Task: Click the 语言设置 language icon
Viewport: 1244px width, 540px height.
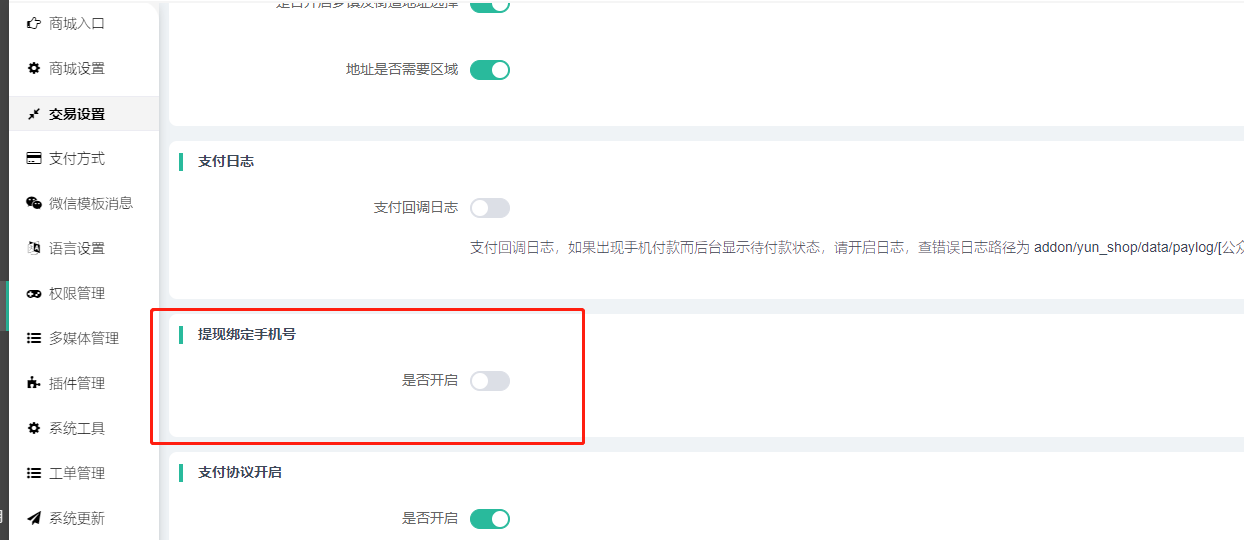Action: 34,248
